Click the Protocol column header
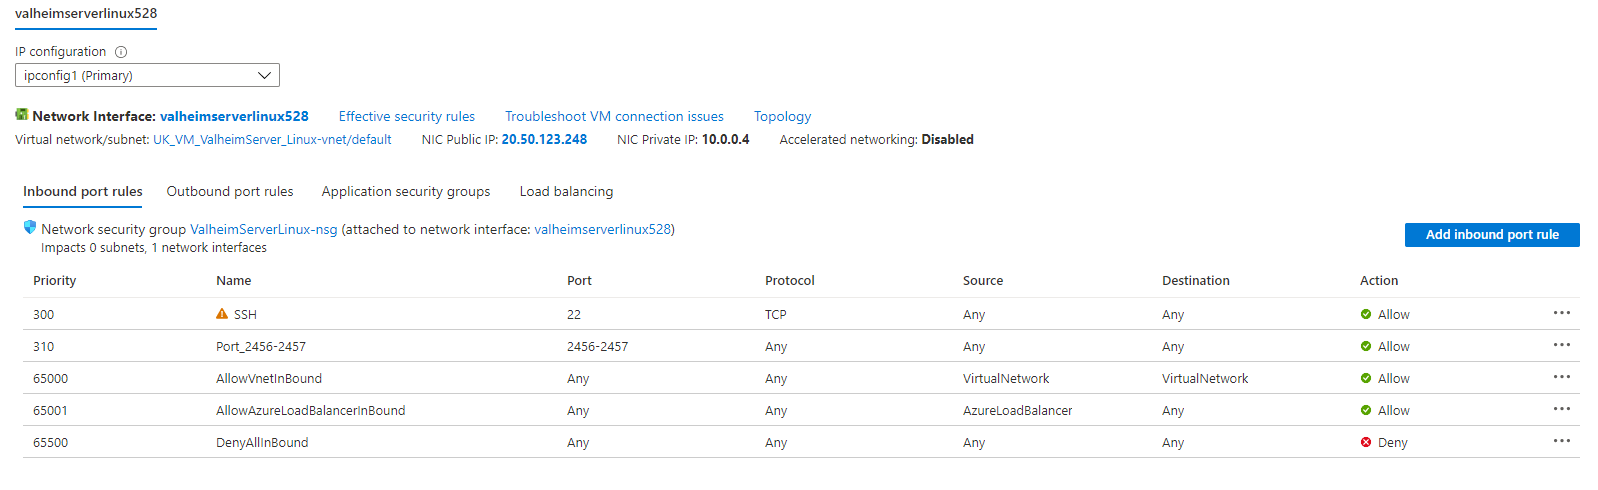1598x490 pixels. pyautogui.click(x=790, y=281)
